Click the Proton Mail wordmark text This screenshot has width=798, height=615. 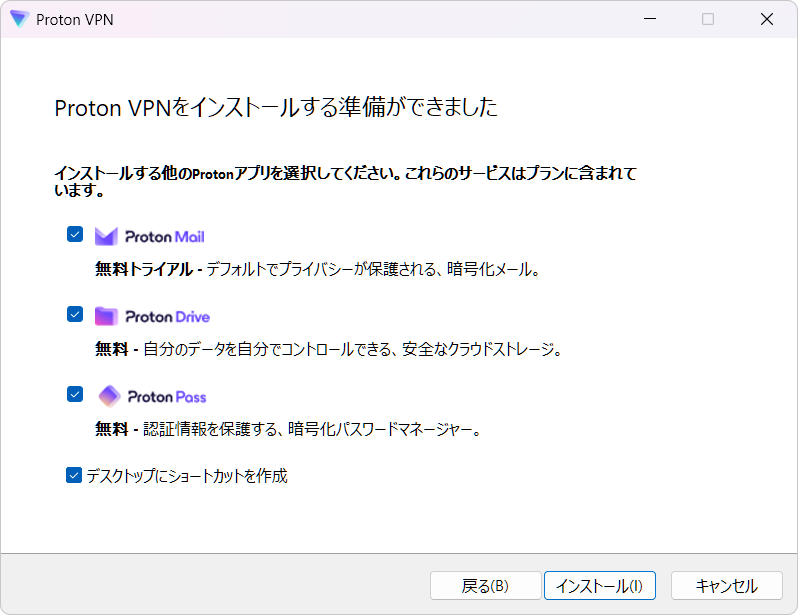165,237
